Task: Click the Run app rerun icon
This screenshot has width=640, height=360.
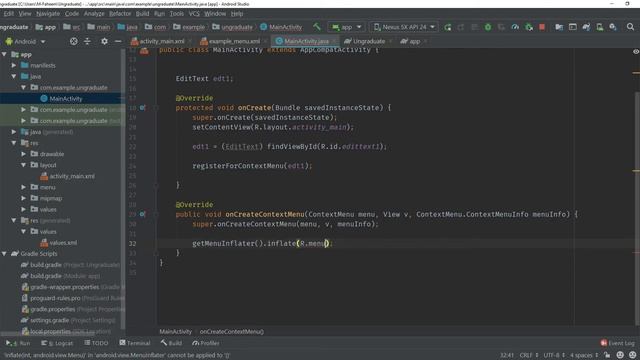Action: click(448, 27)
